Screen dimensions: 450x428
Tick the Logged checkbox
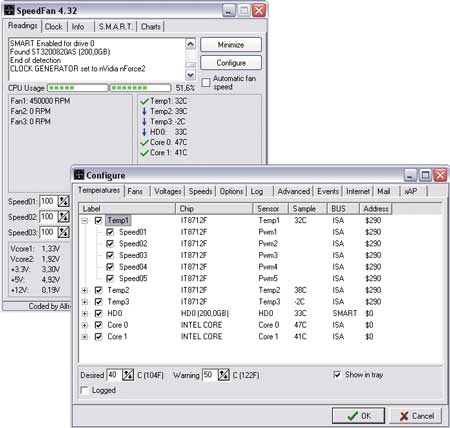pyautogui.click(x=85, y=390)
